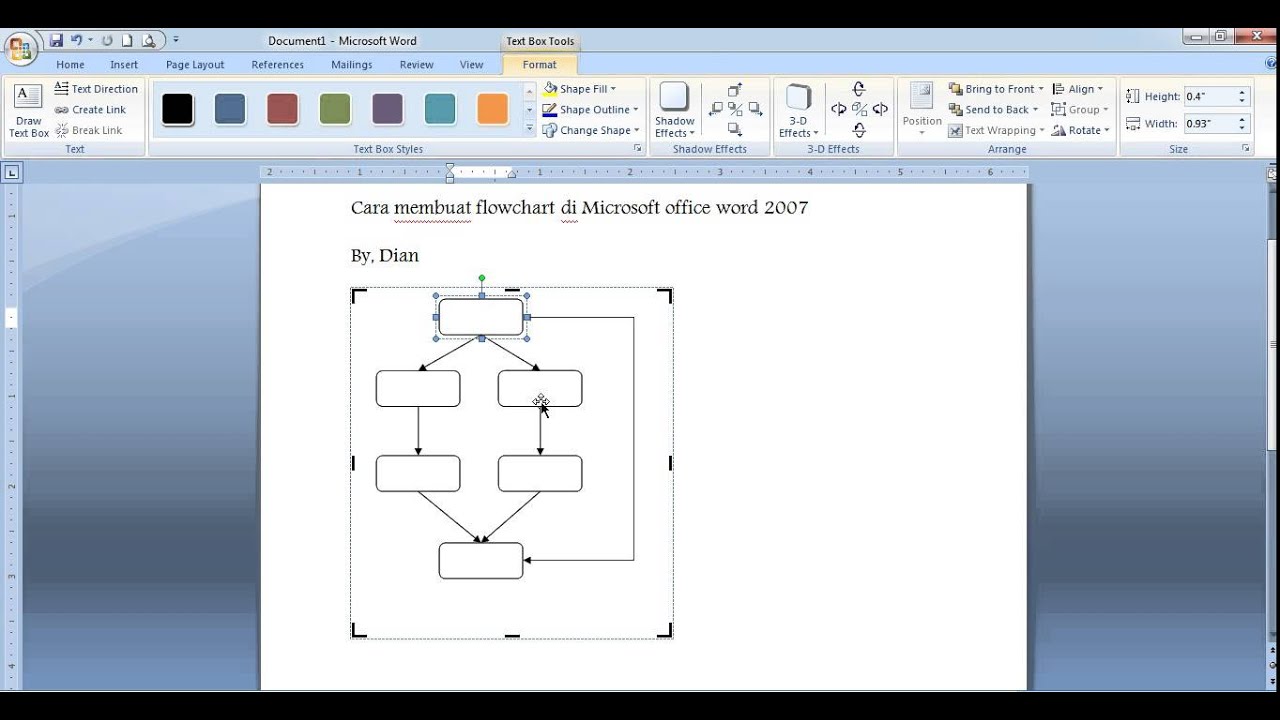Open the Undo history dropdown arrow

point(90,41)
